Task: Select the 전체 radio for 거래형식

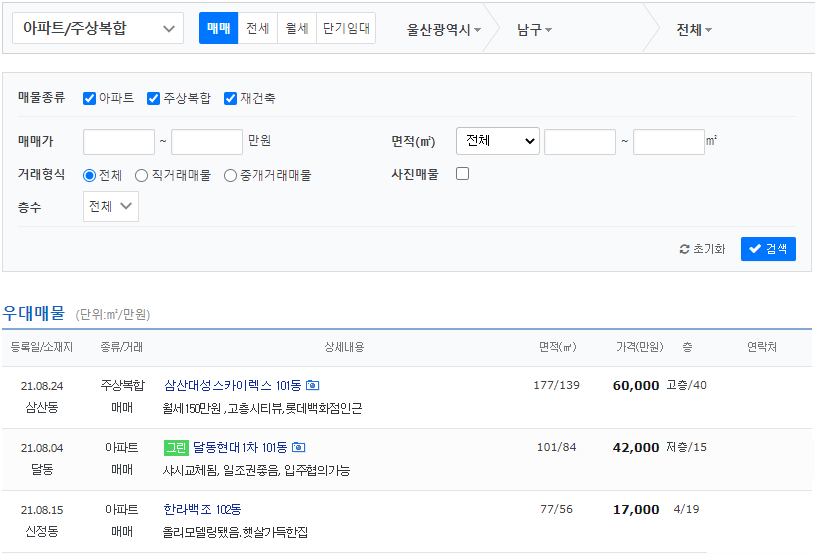Action: pyautogui.click(x=89, y=176)
